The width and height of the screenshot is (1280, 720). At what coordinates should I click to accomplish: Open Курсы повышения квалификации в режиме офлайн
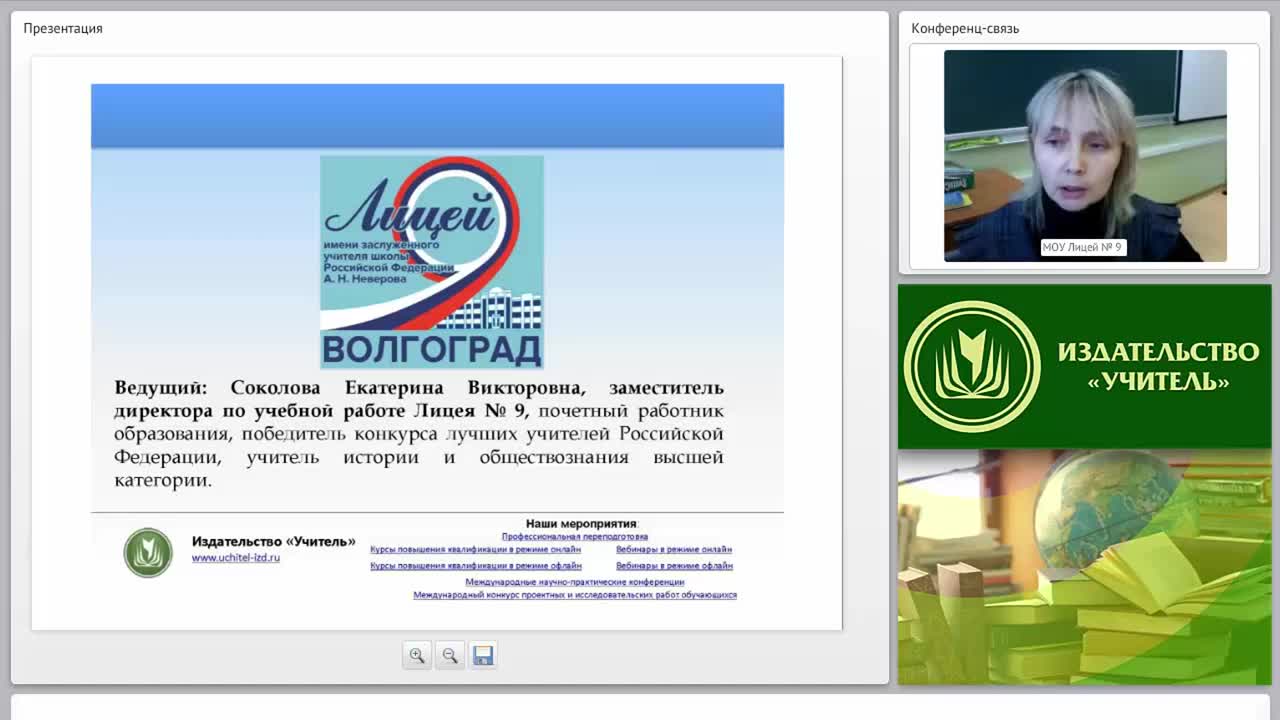tap(476, 566)
